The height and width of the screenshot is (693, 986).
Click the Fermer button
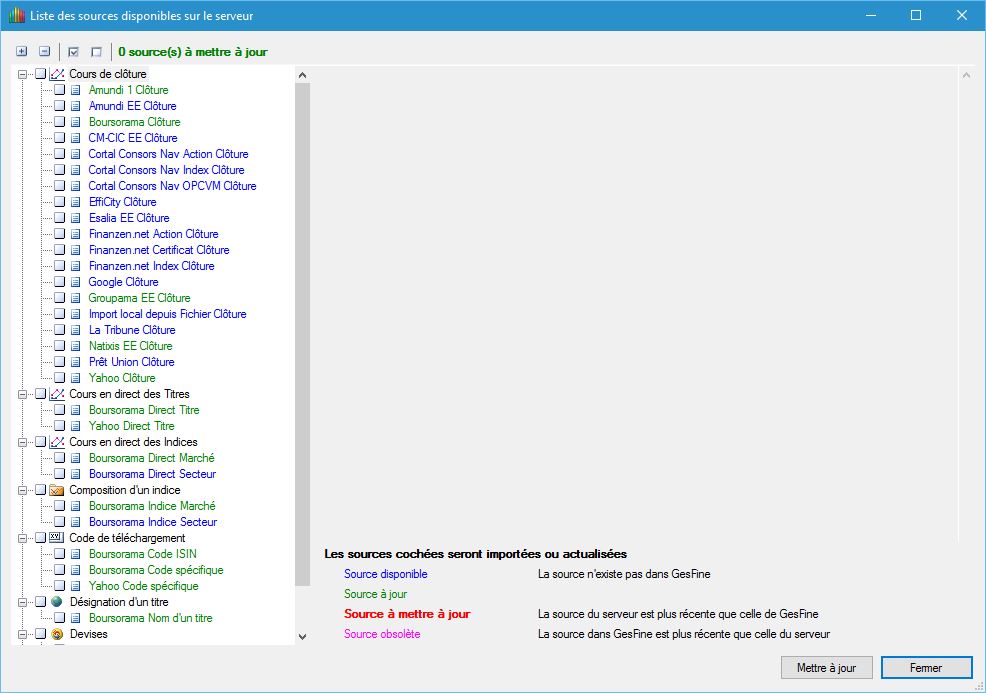point(926,667)
